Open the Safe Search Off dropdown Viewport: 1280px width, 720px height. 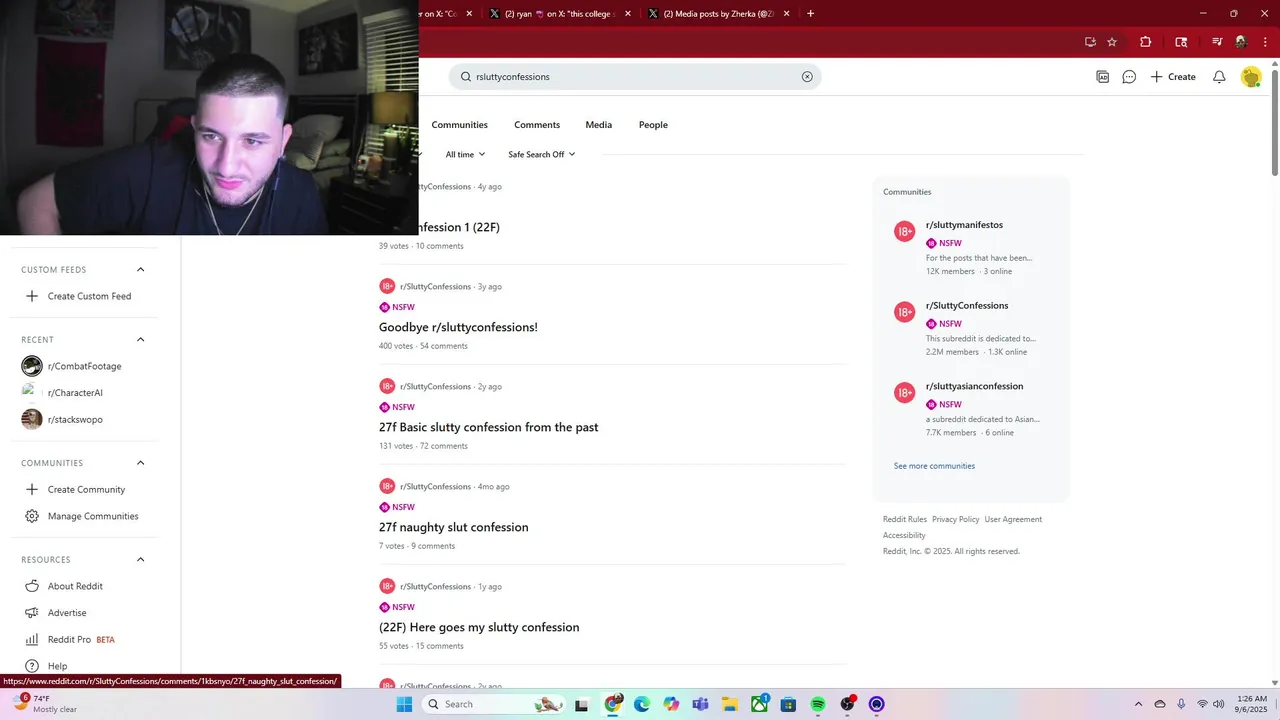tap(542, 154)
